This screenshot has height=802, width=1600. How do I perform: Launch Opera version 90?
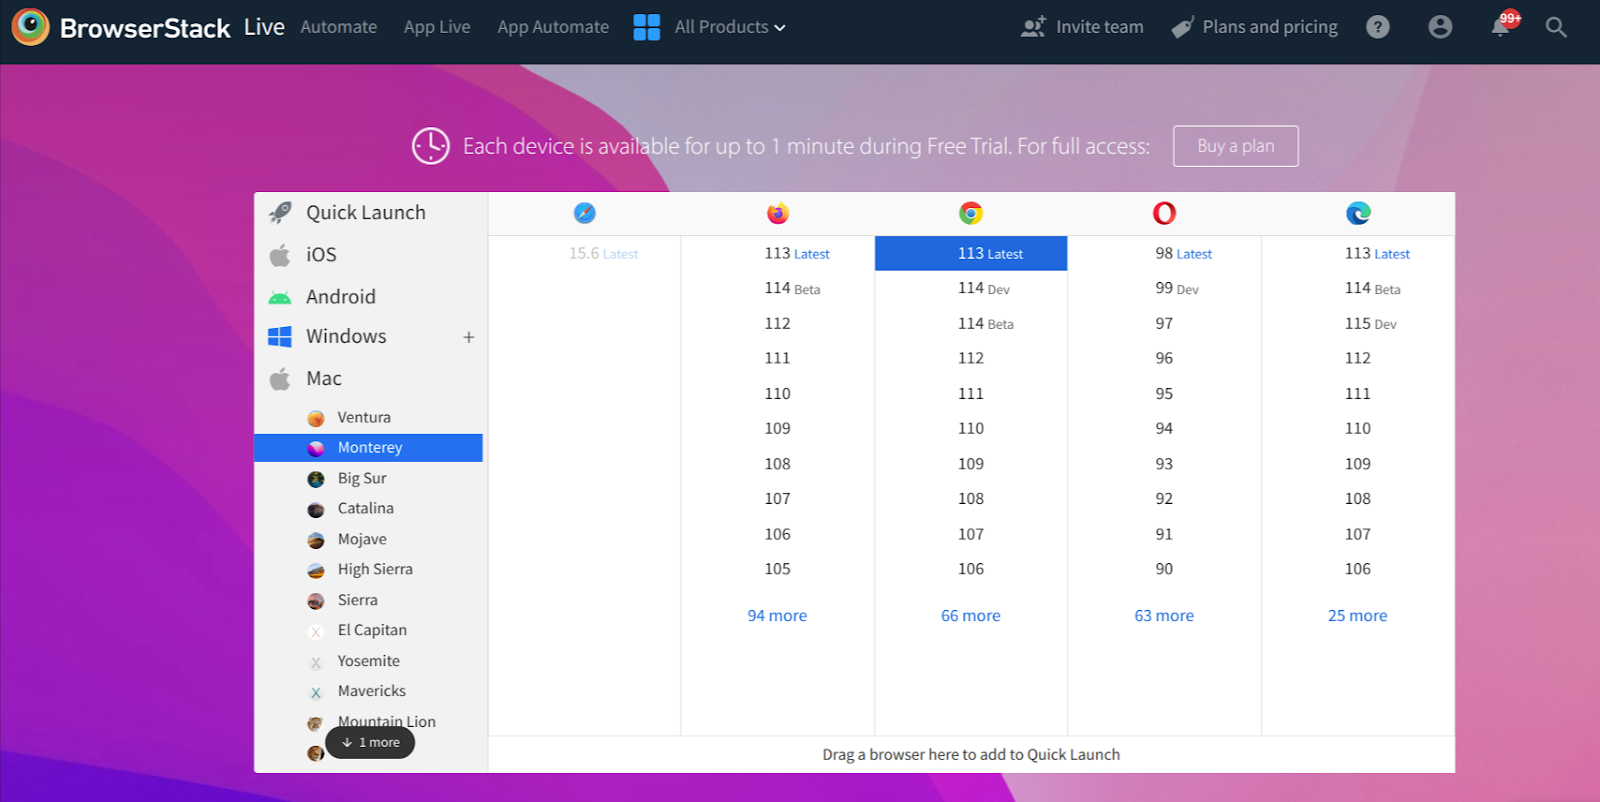1164,569
